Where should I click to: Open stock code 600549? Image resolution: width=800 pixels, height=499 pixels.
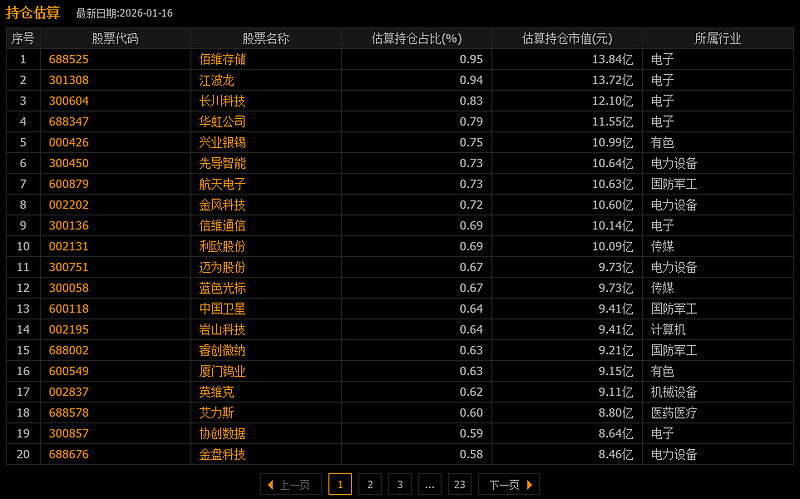click(x=69, y=371)
